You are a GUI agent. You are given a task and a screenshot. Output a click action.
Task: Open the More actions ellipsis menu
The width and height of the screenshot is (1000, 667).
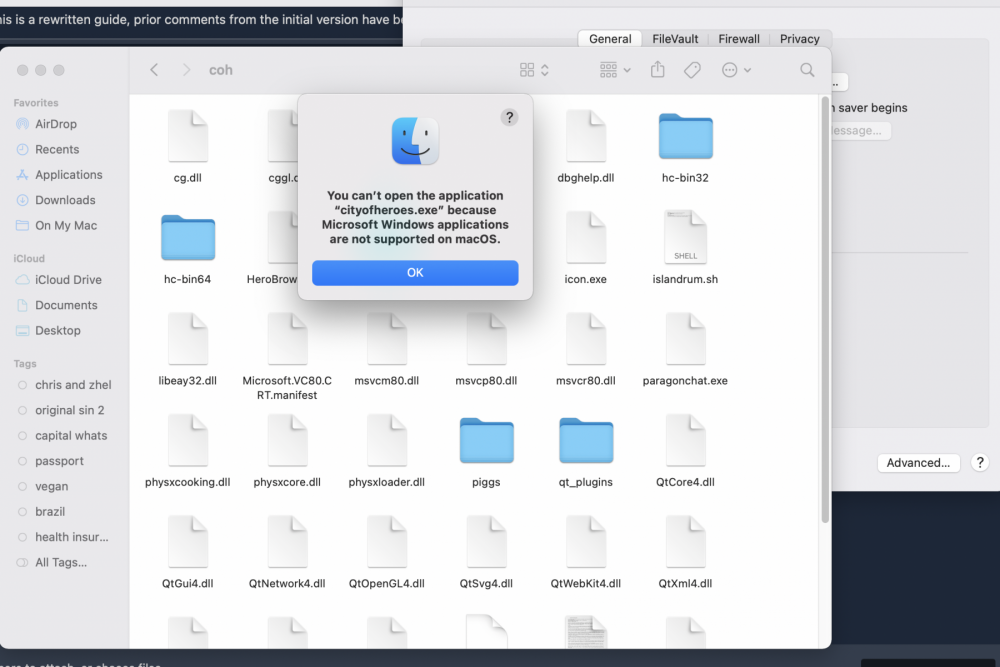coord(736,70)
